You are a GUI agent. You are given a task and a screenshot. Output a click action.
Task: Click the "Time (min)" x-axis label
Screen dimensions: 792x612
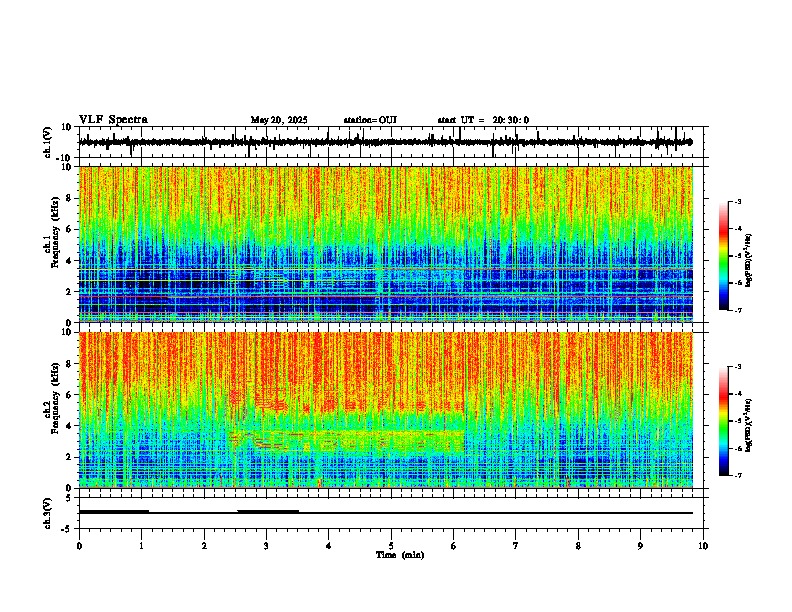(x=400, y=555)
